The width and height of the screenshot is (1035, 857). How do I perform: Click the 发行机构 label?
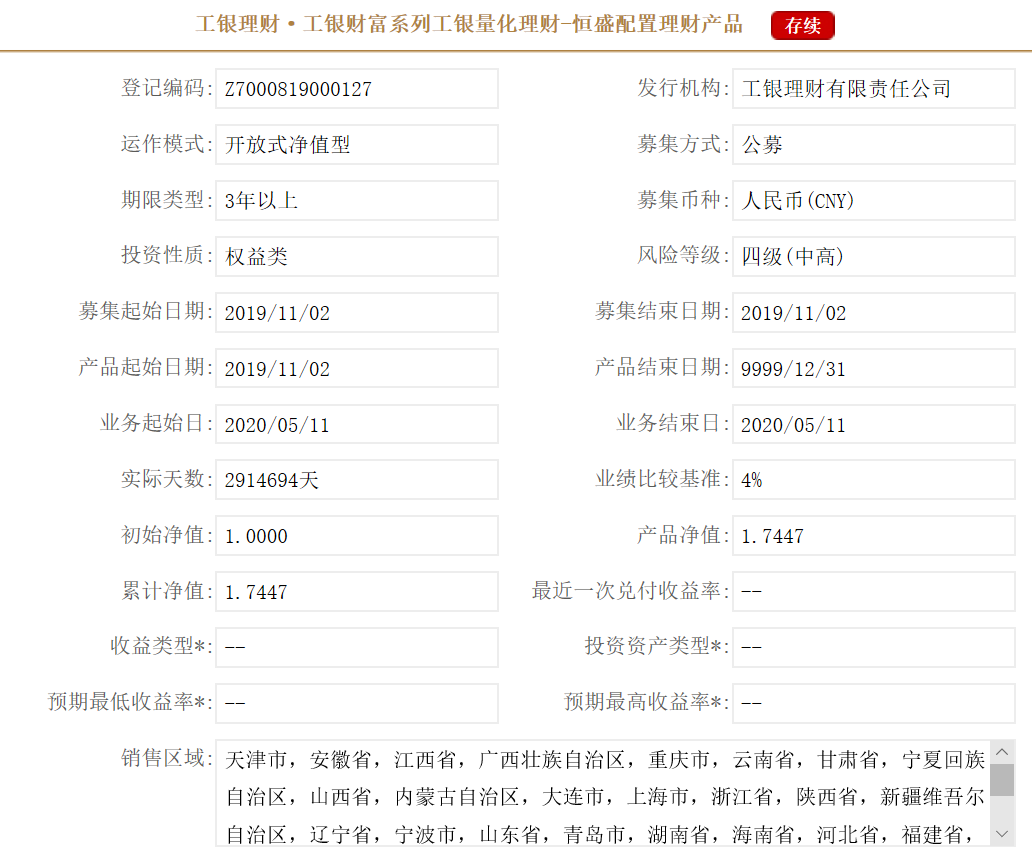tap(683, 88)
